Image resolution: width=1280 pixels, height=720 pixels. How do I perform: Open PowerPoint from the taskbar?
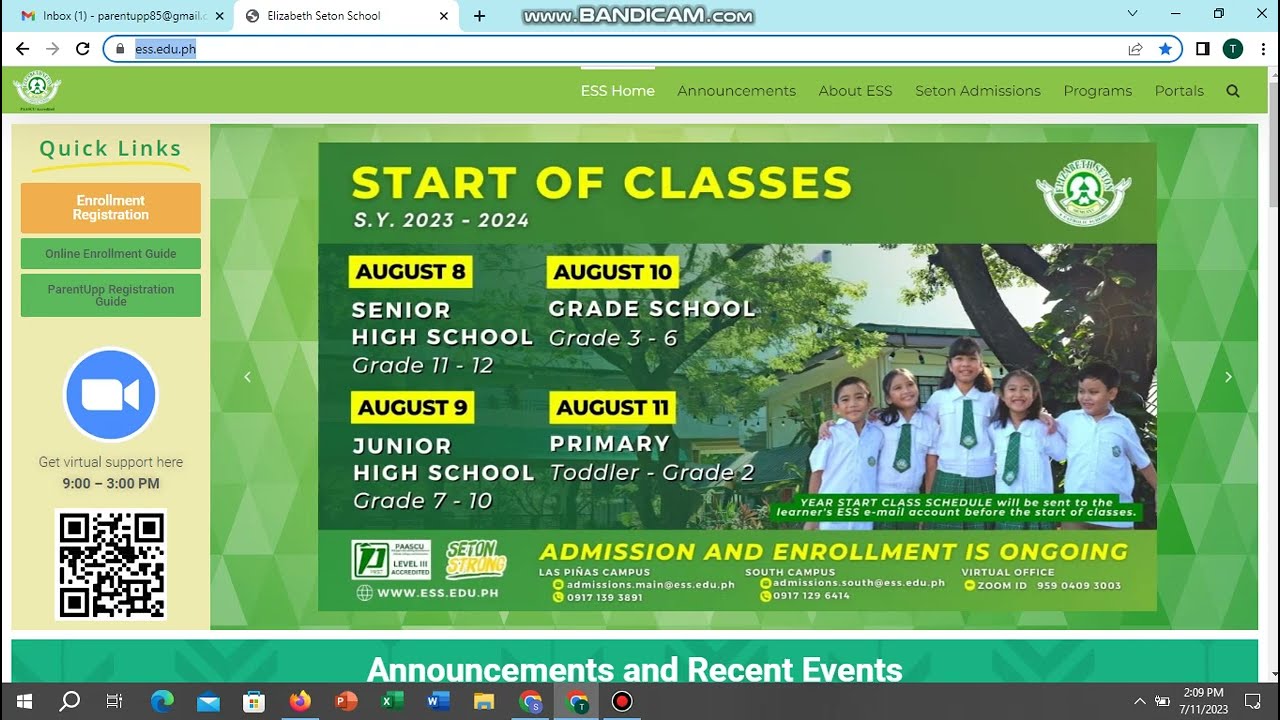[346, 701]
